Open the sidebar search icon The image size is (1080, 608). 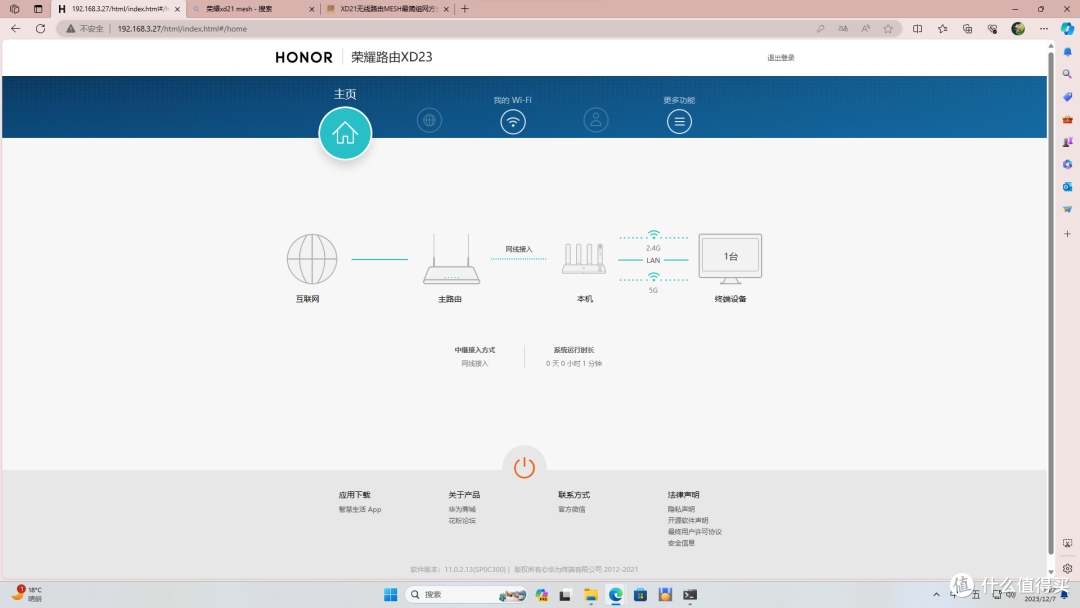[x=1067, y=74]
